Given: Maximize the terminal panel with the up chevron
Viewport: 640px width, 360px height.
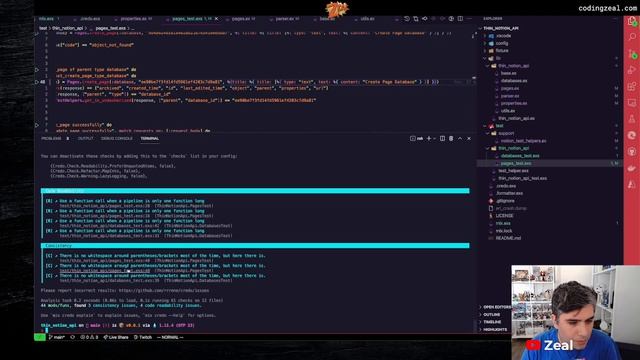Looking at the screenshot, I should (x=460, y=139).
